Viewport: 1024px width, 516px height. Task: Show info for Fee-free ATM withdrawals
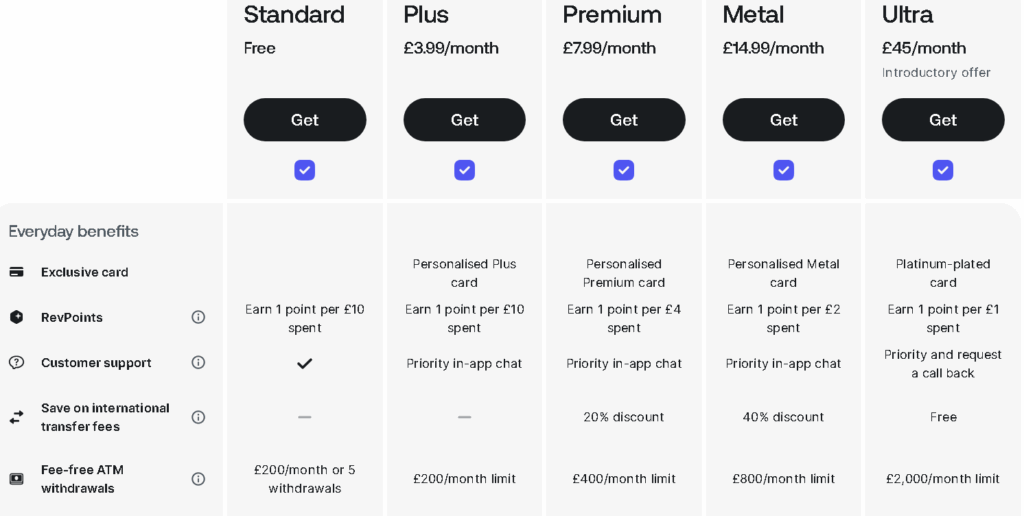coord(198,479)
